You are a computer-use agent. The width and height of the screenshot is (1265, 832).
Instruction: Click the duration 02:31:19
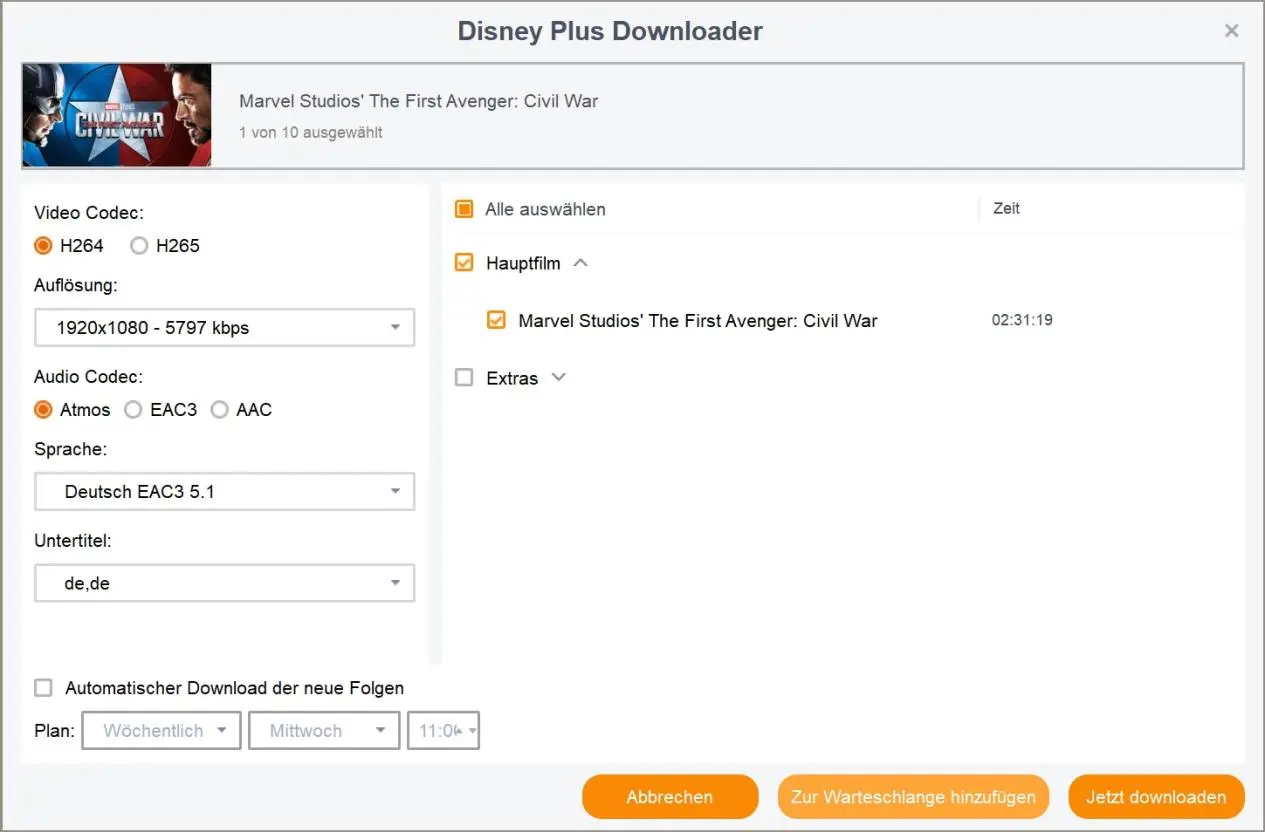[1022, 320]
